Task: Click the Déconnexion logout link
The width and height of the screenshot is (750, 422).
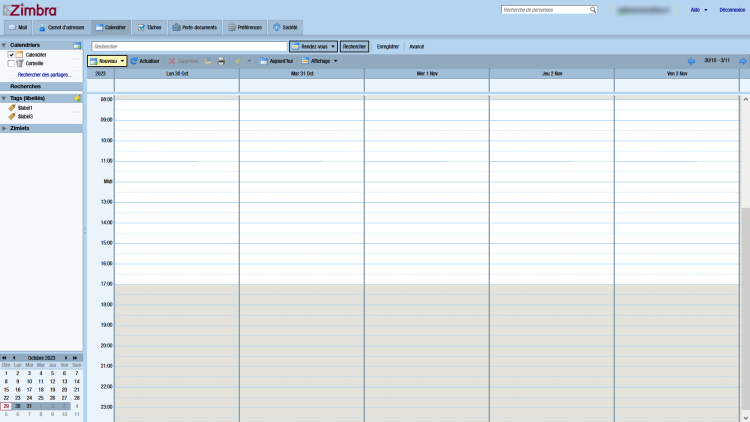Action: pyautogui.click(x=732, y=10)
